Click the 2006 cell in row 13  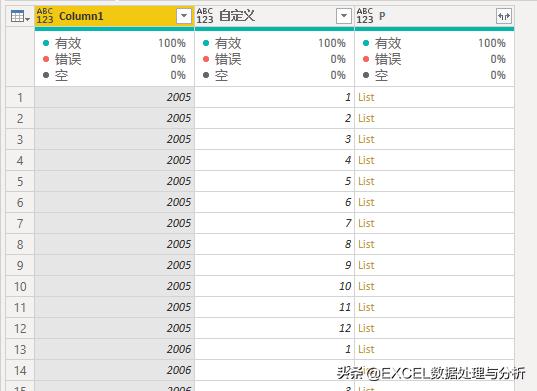(x=114, y=349)
